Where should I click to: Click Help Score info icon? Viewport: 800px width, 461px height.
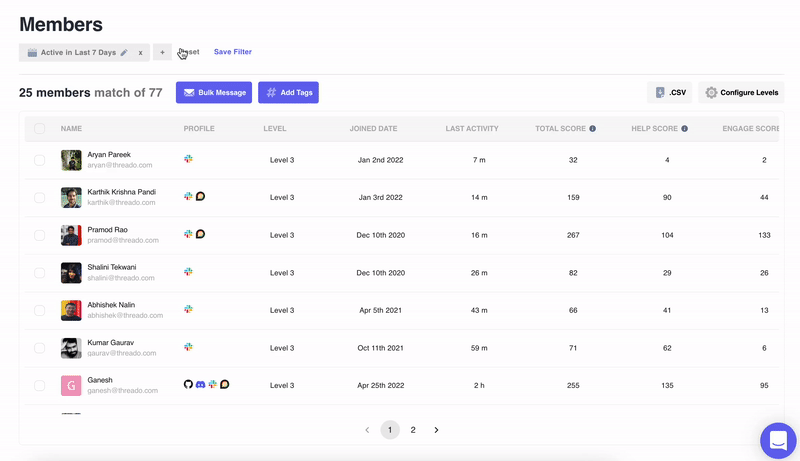pyautogui.click(x=685, y=129)
